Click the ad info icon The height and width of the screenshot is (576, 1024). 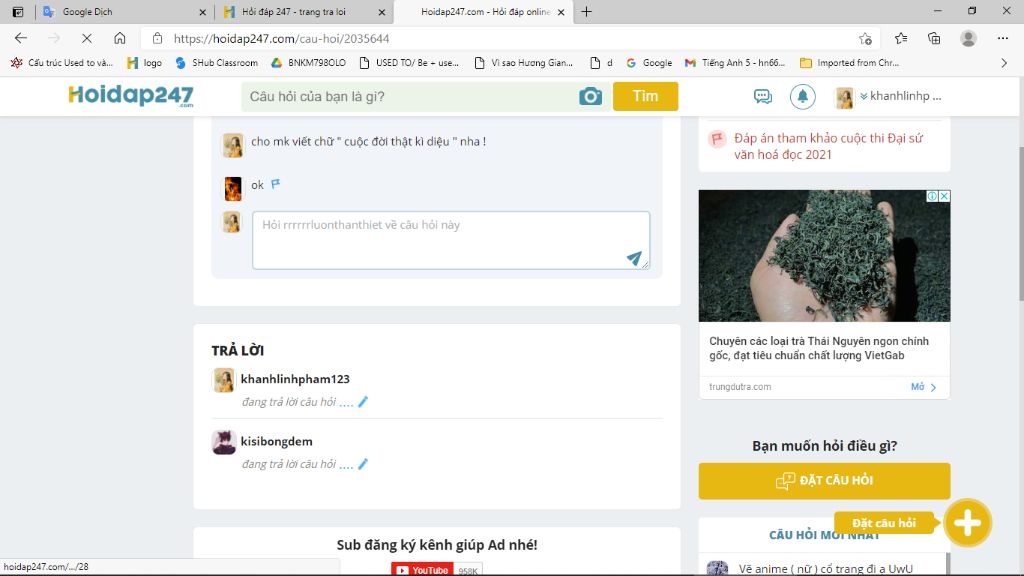(x=933, y=196)
